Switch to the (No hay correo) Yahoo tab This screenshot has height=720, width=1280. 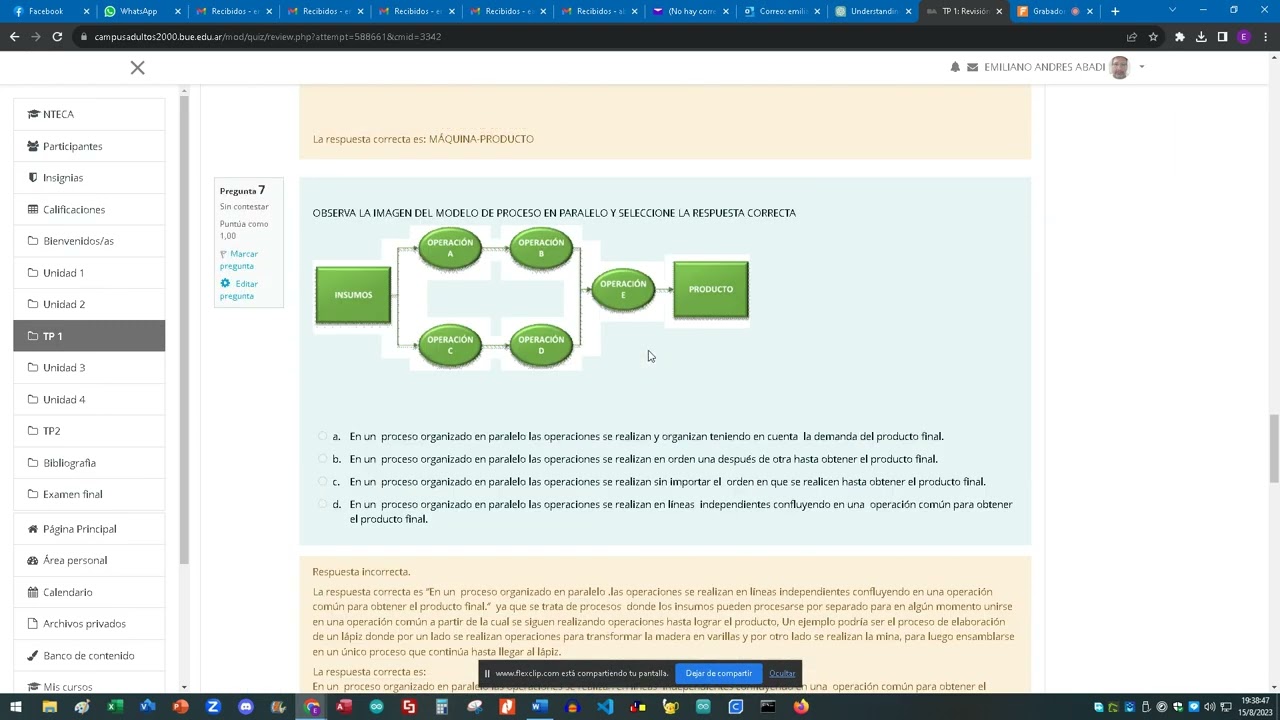pos(690,11)
